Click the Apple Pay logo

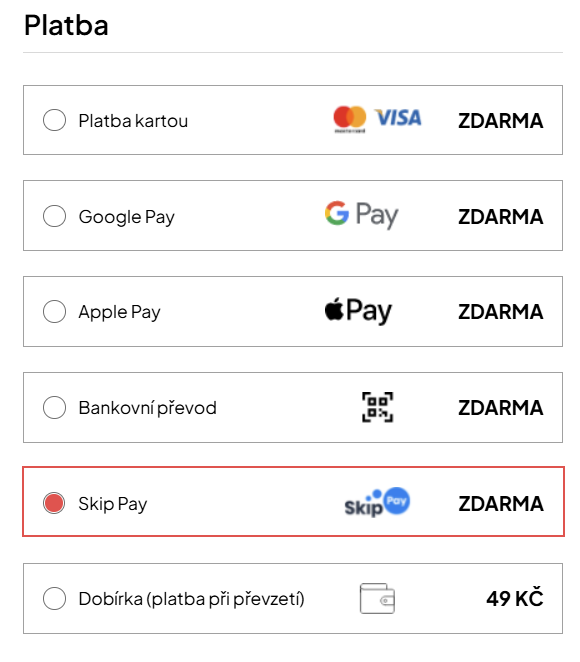358,311
